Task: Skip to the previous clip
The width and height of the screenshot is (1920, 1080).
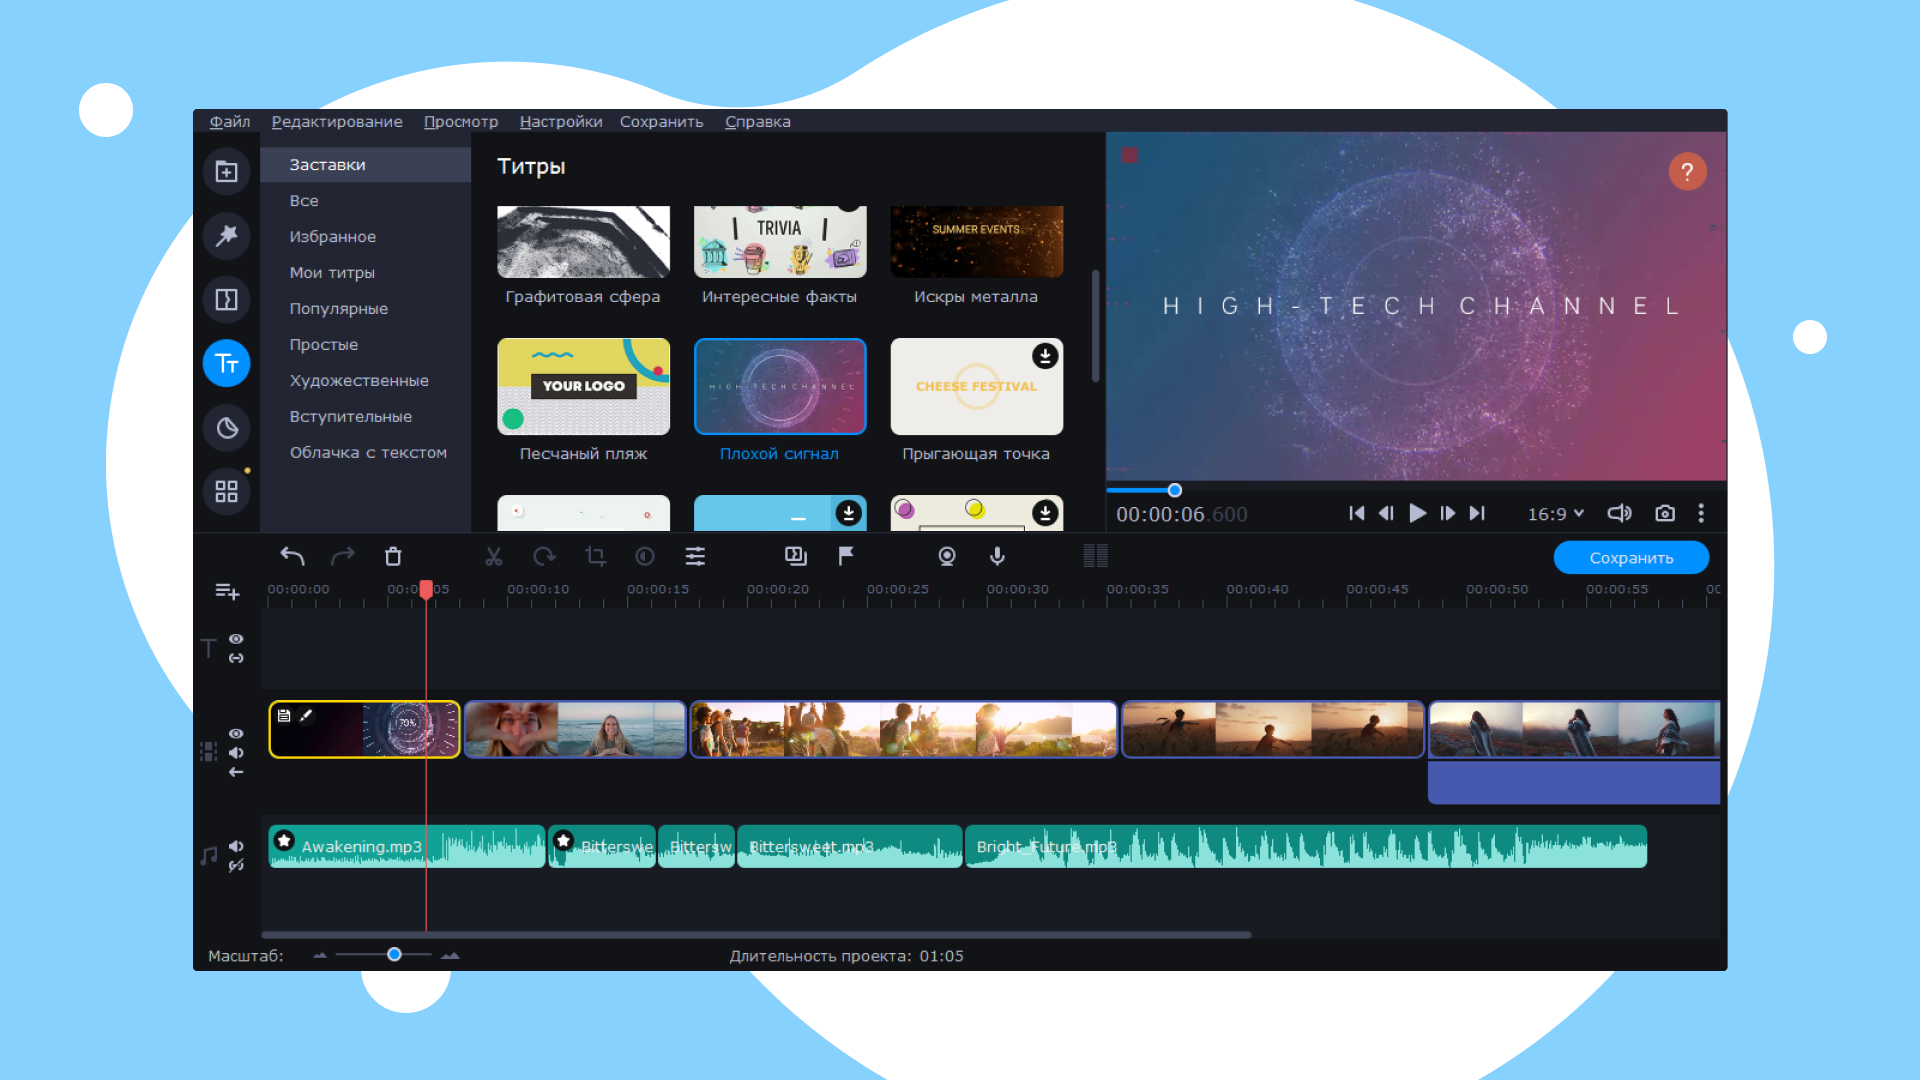Action: tap(1357, 513)
